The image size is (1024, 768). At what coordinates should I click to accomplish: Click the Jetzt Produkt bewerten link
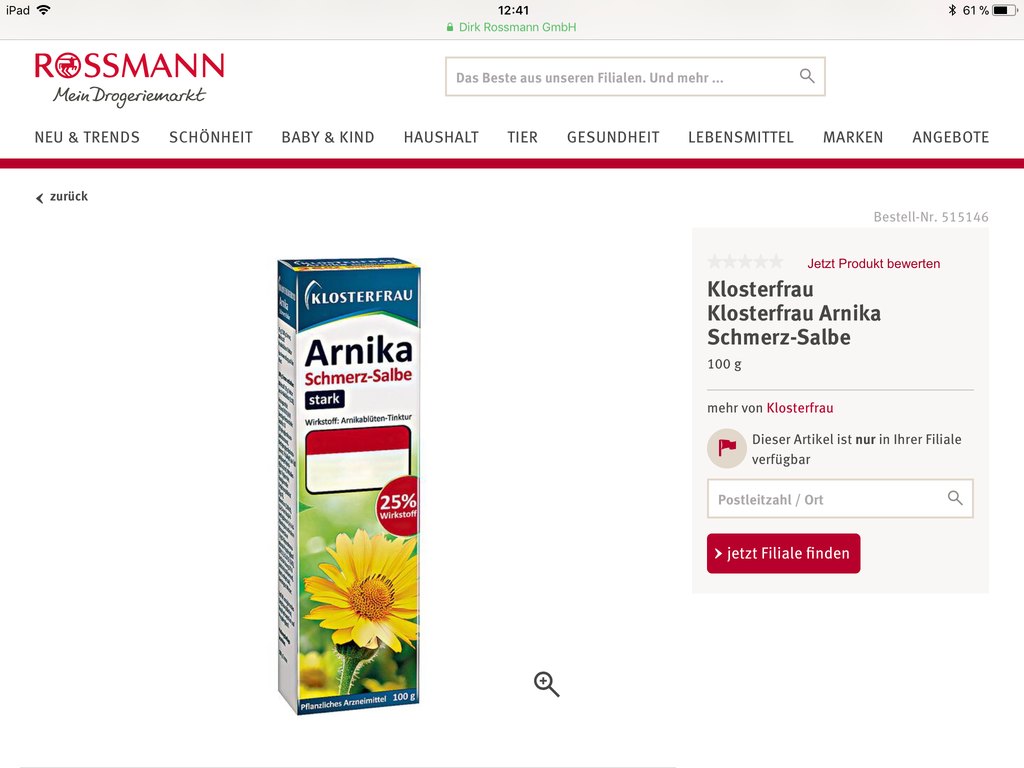(x=873, y=263)
